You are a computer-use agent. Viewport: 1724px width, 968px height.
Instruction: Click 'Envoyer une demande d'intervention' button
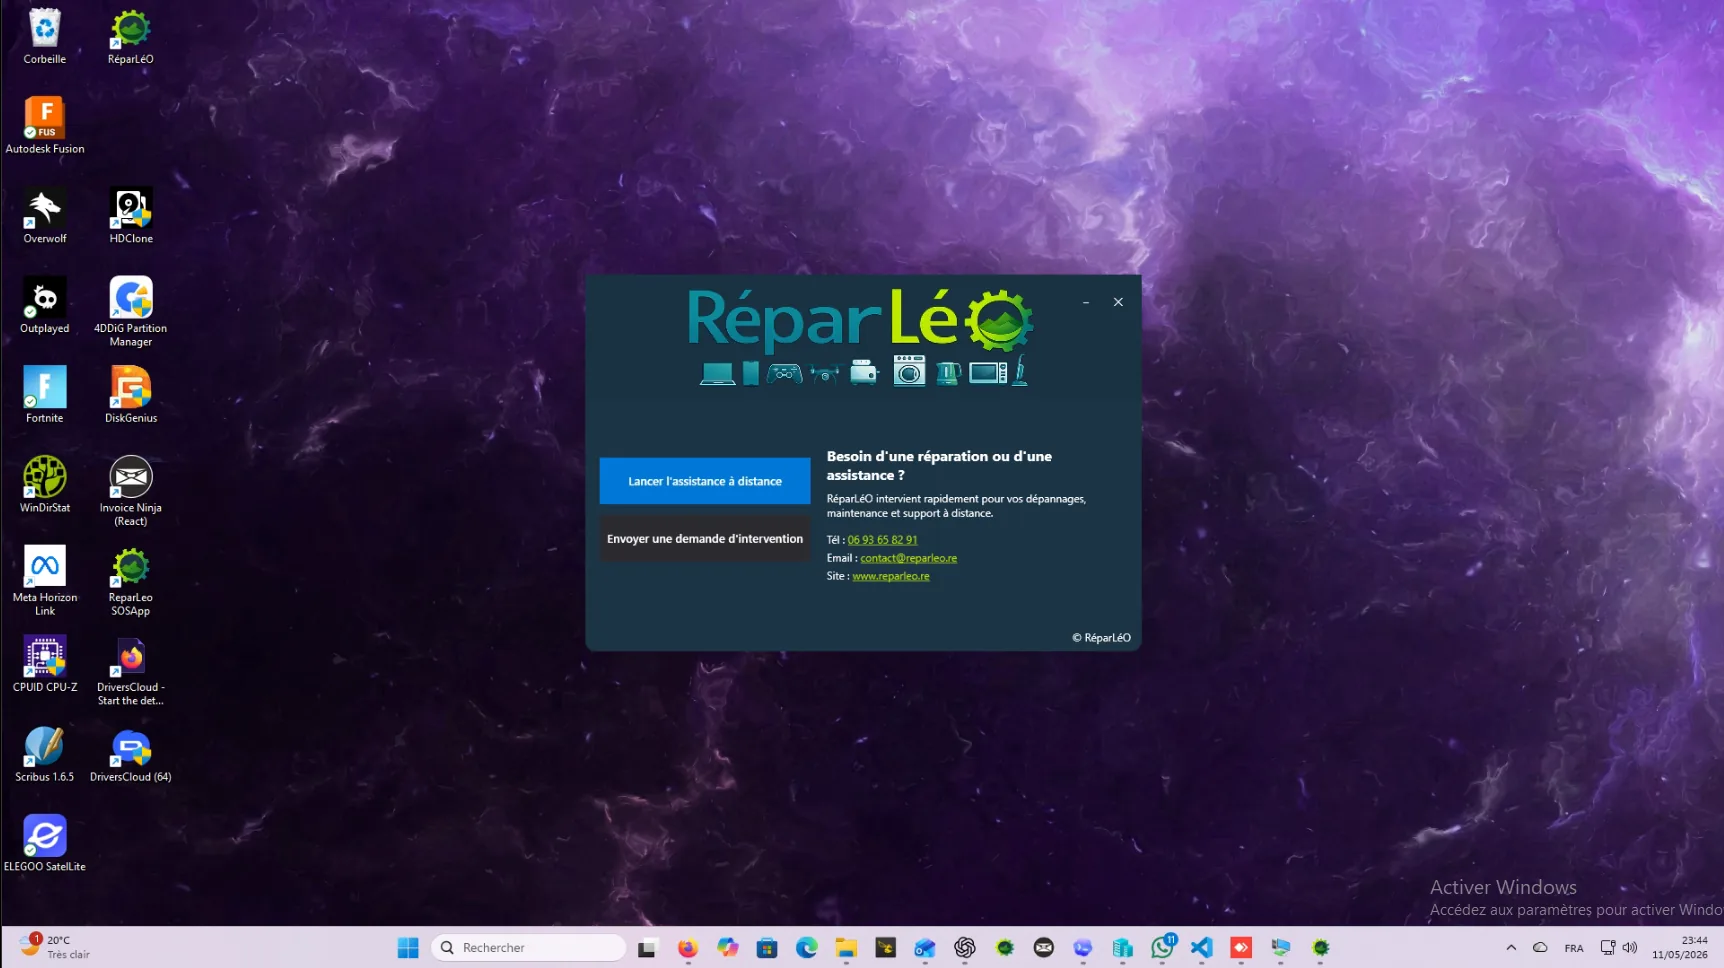705,538
